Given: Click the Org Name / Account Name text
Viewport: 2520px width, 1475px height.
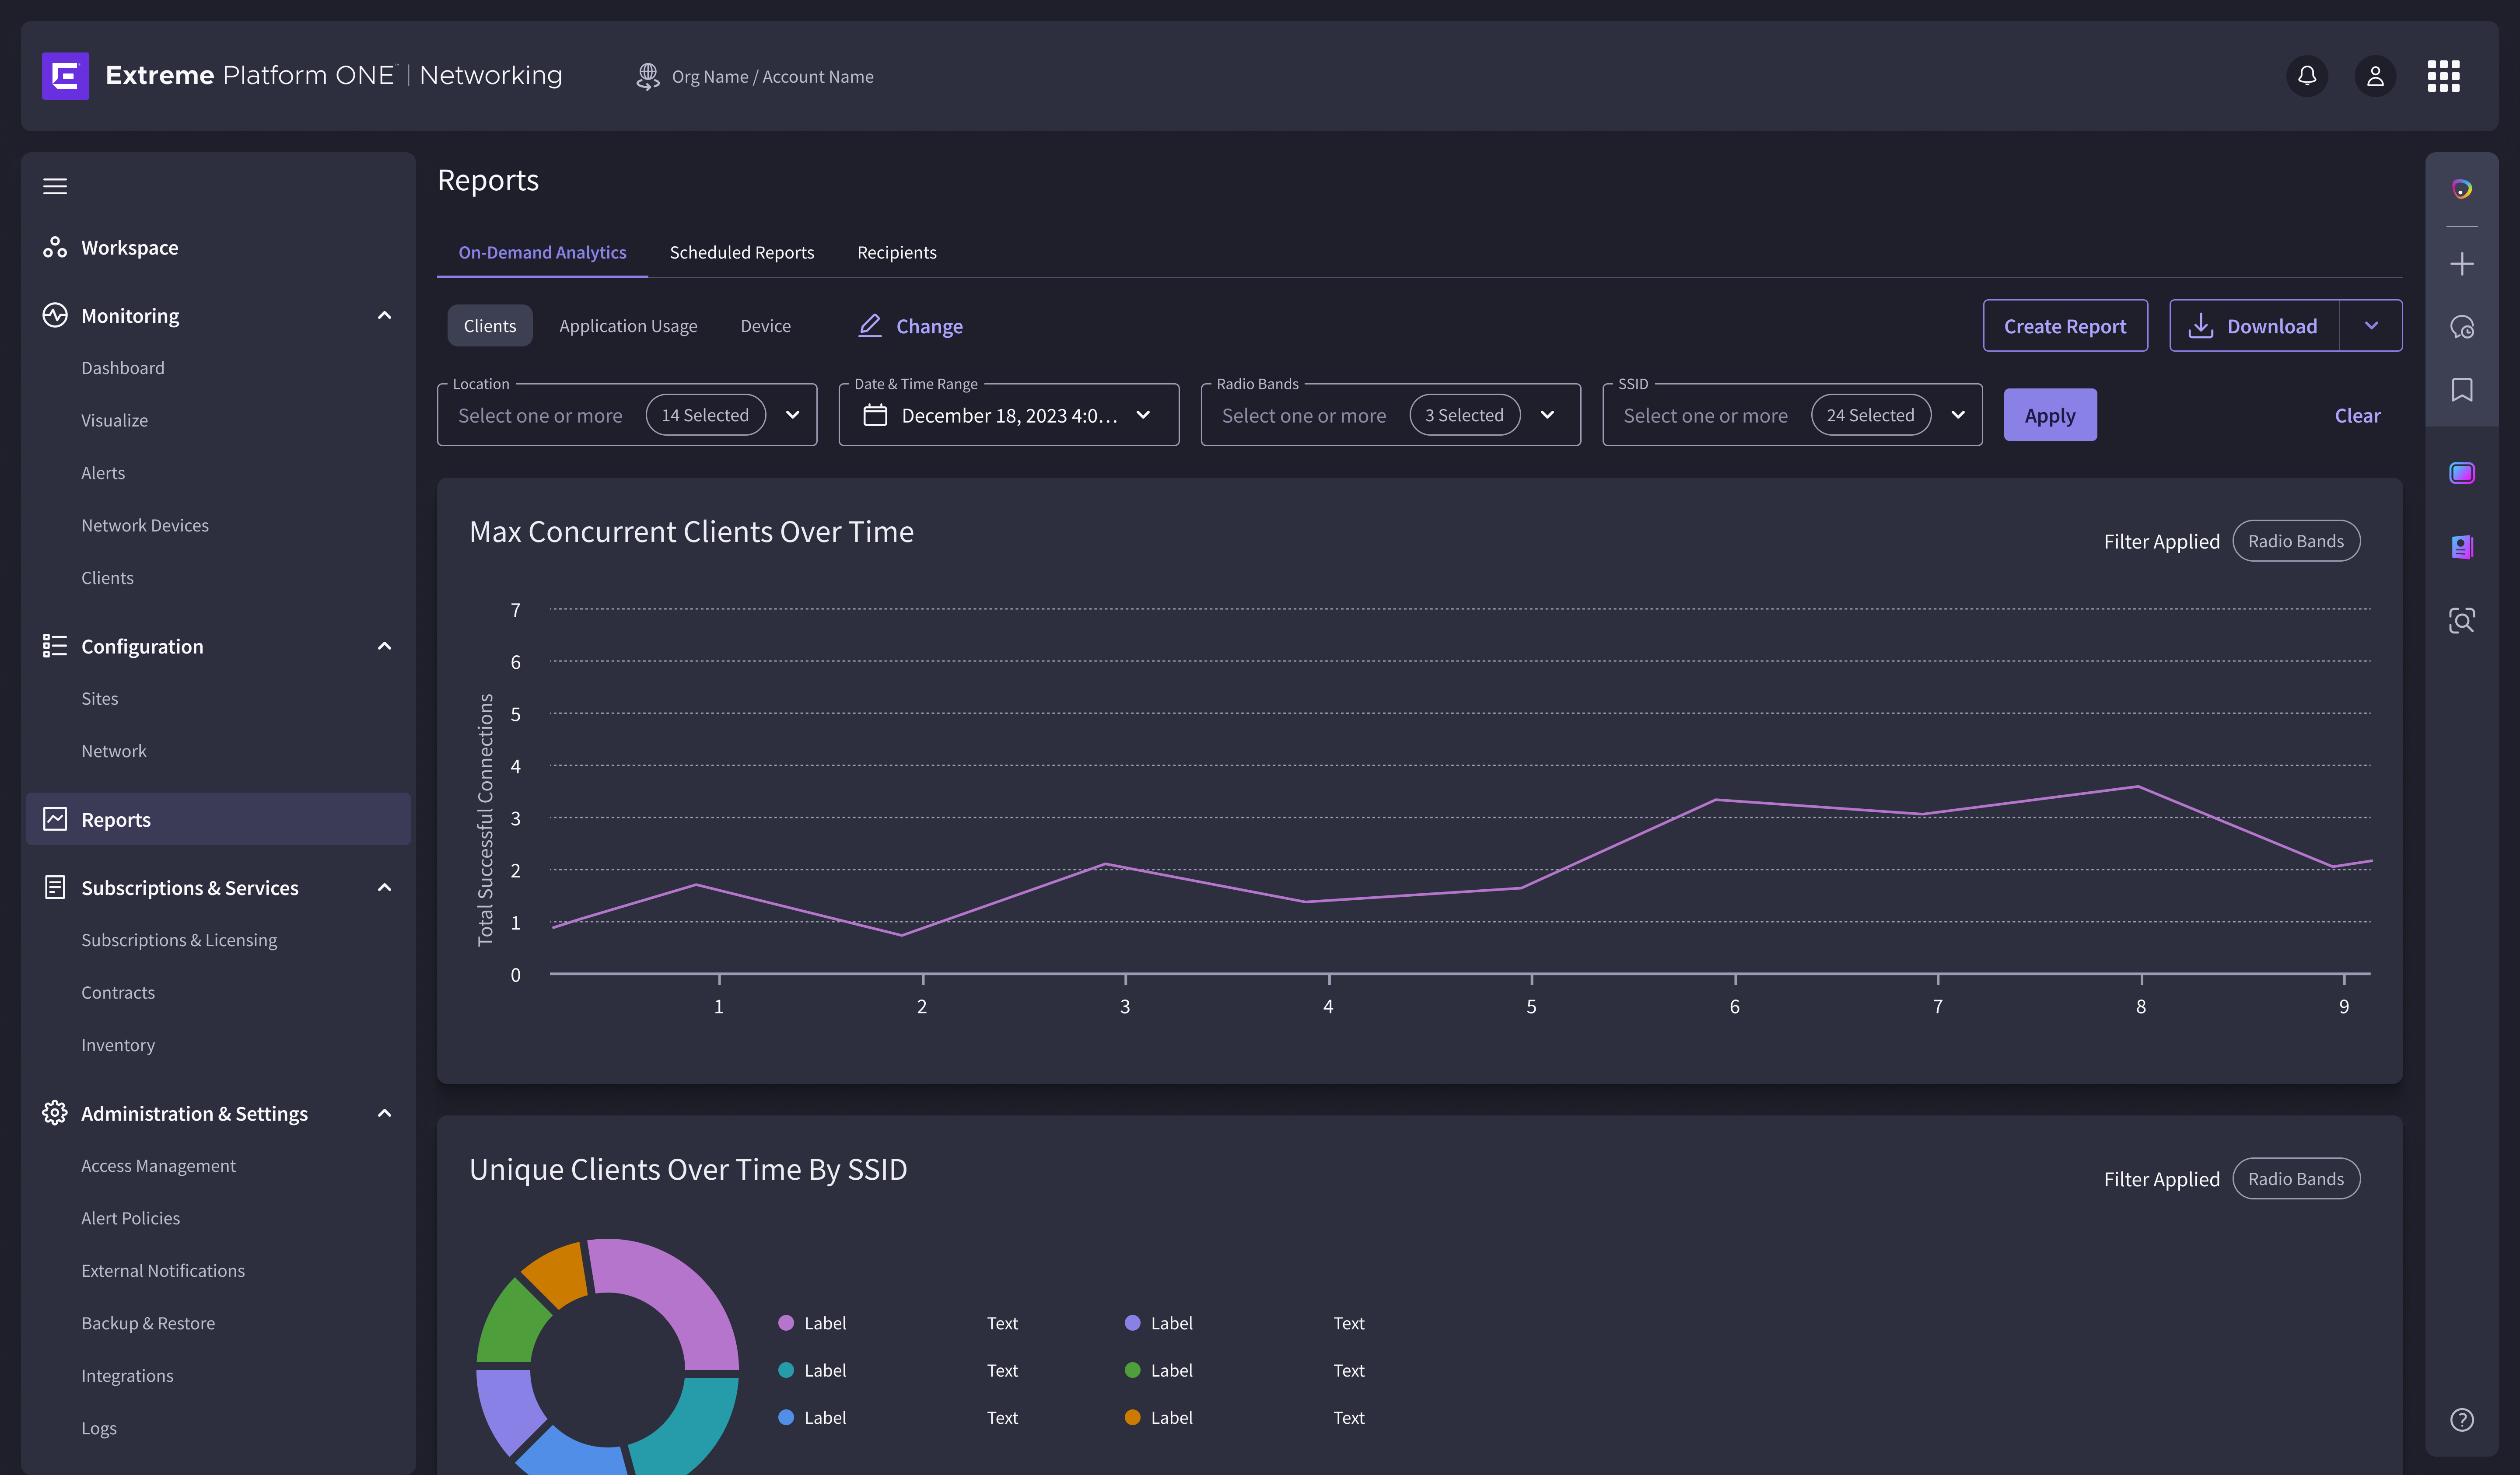Looking at the screenshot, I should (x=772, y=77).
